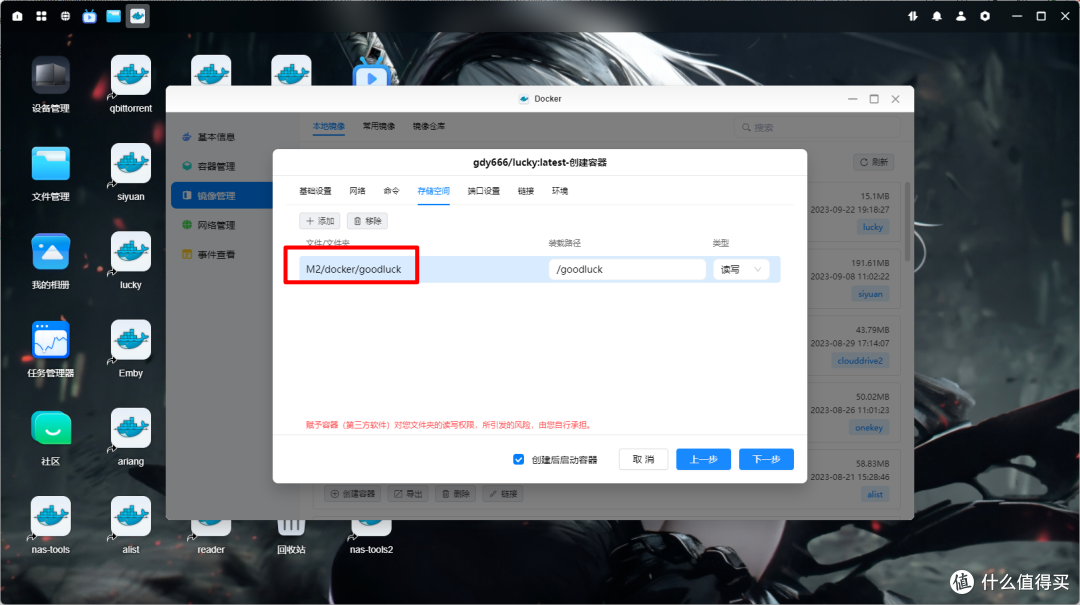Click 刷新 refresh button in Docker window
This screenshot has width=1080, height=605.
pyautogui.click(x=873, y=163)
